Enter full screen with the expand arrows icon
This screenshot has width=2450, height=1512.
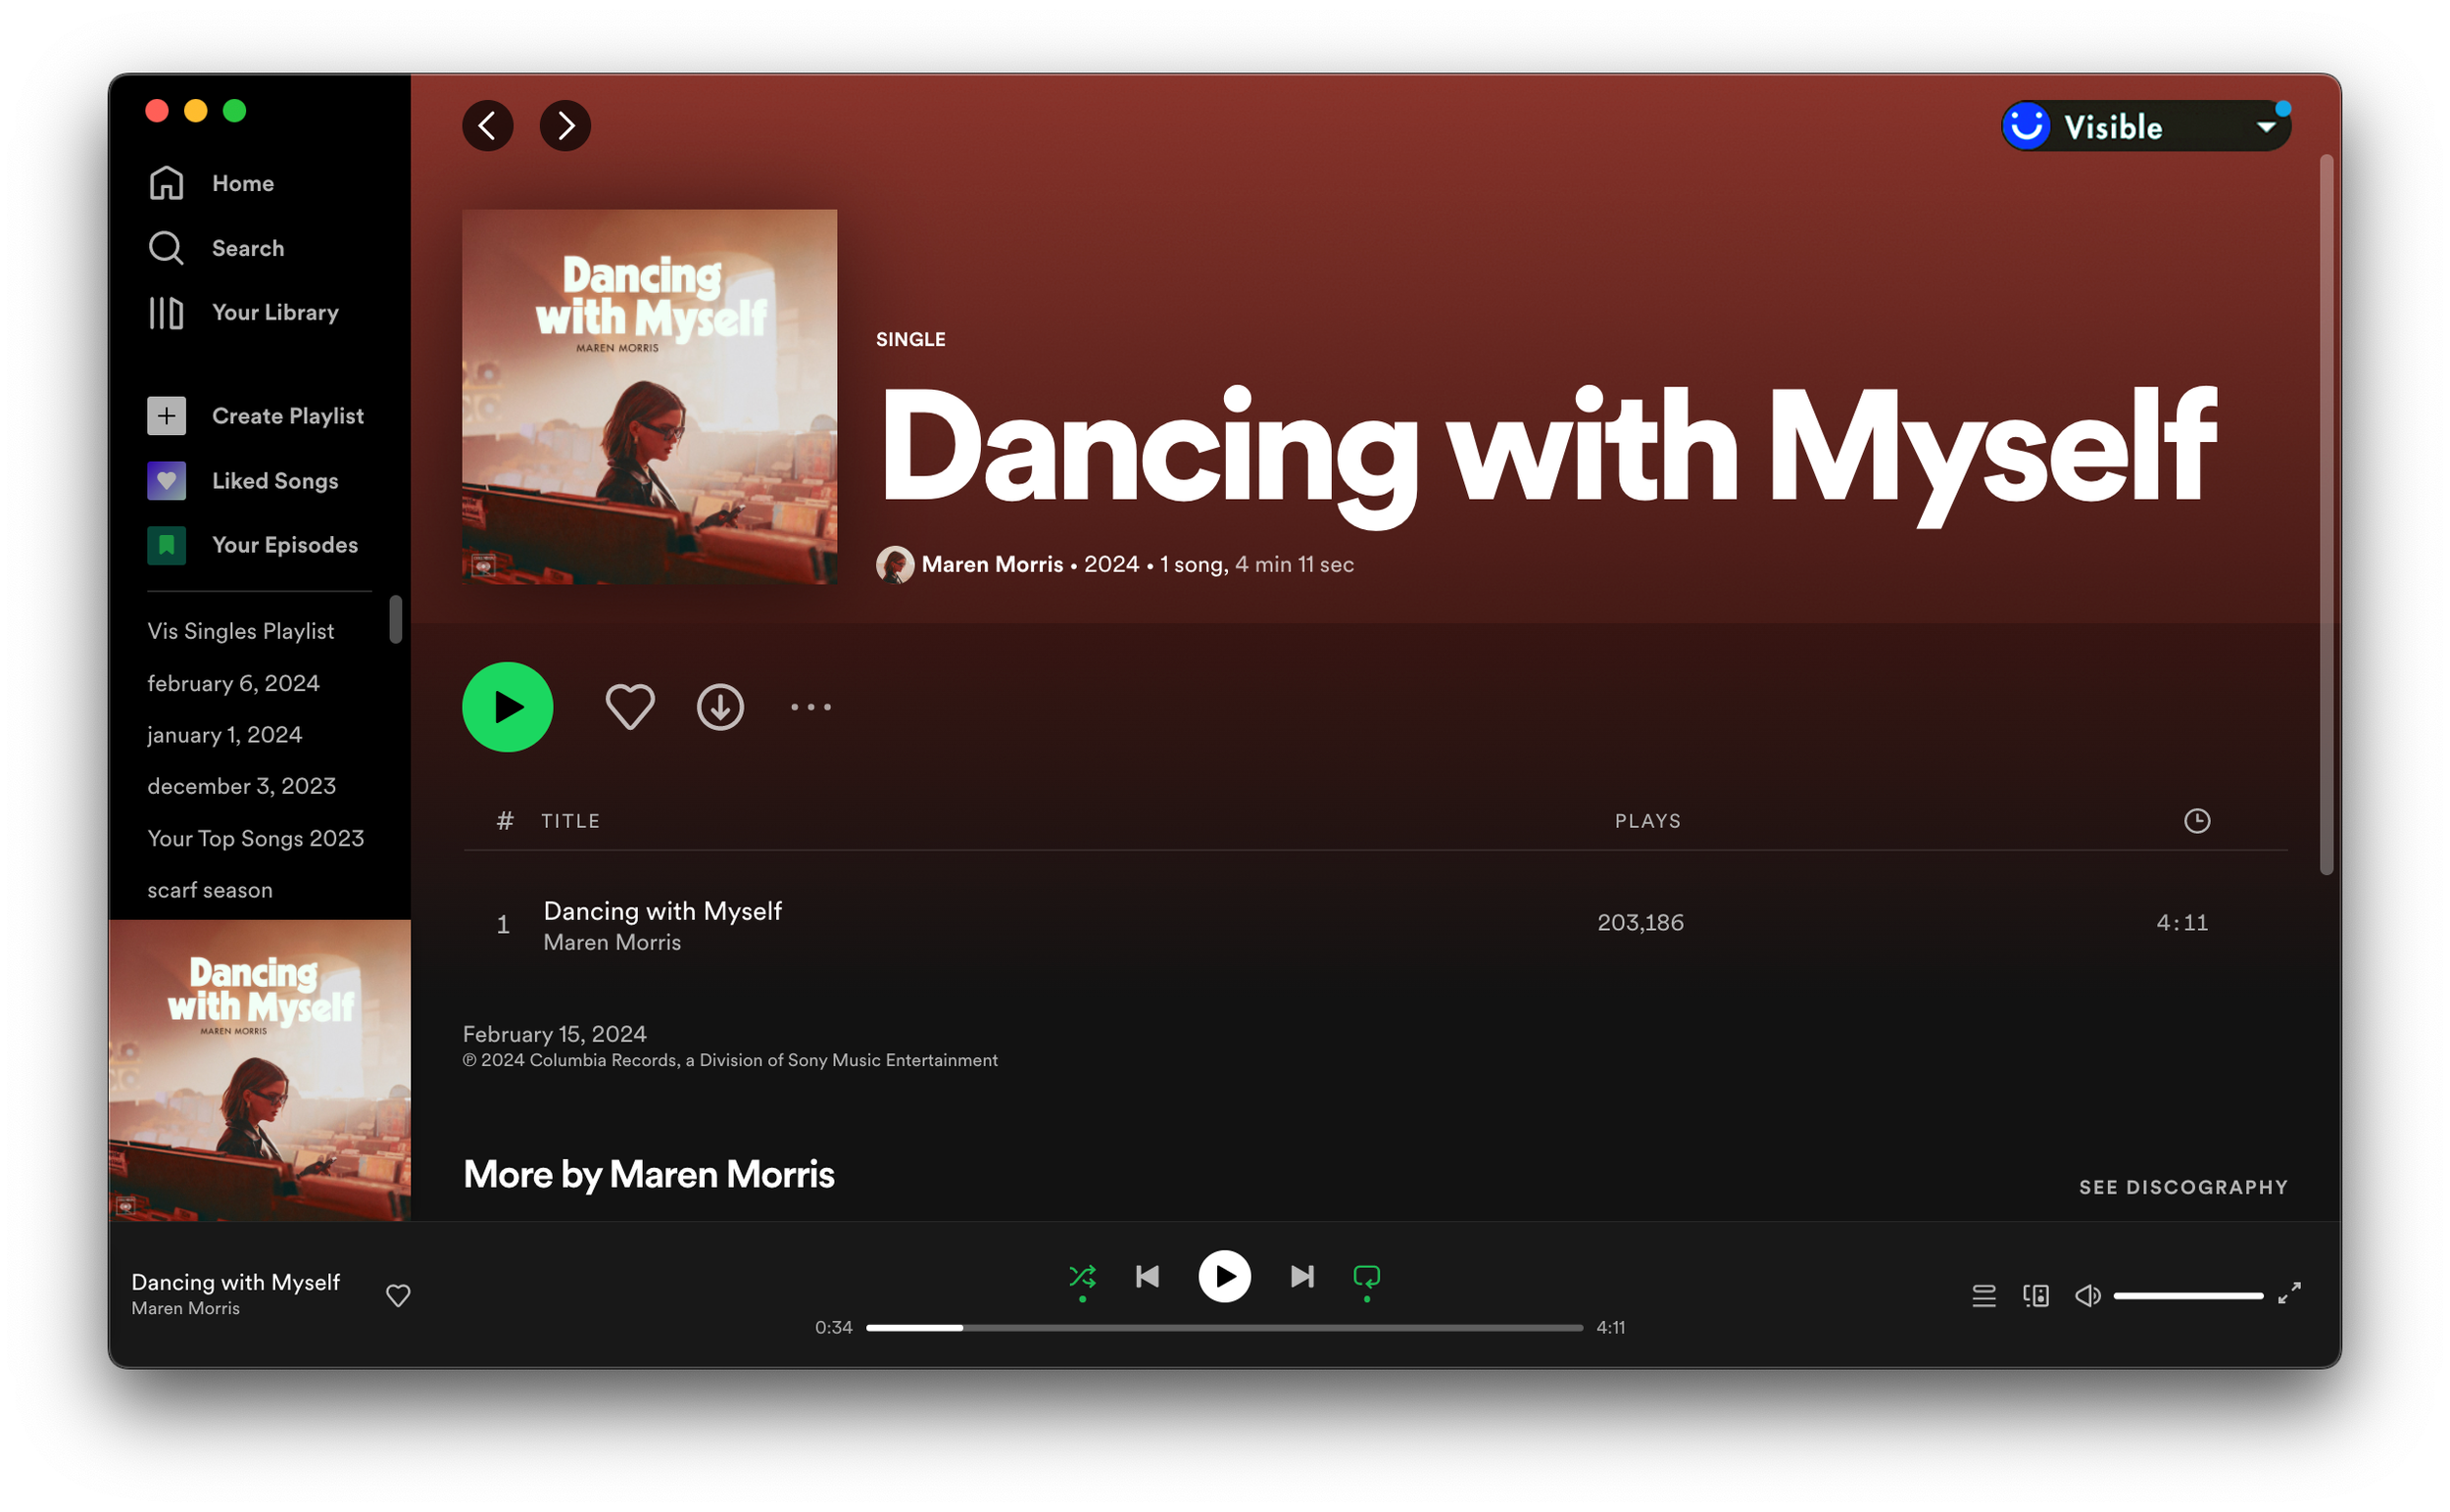[x=2289, y=1294]
